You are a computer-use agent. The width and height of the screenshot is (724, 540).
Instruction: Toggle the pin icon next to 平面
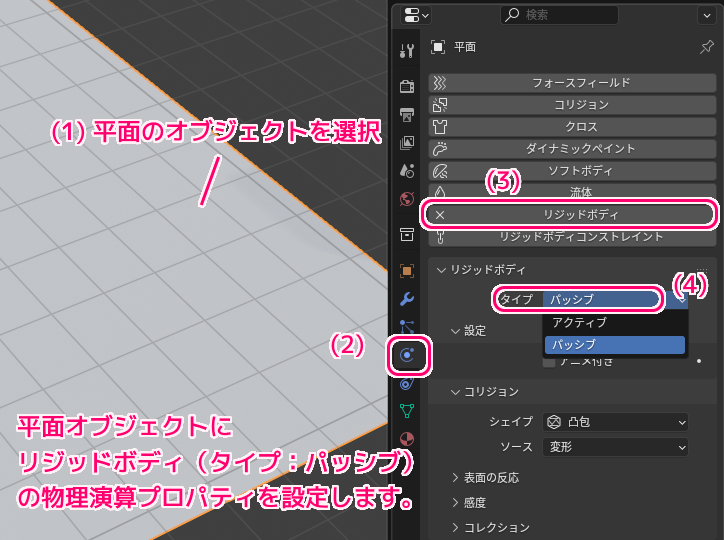pos(706,47)
